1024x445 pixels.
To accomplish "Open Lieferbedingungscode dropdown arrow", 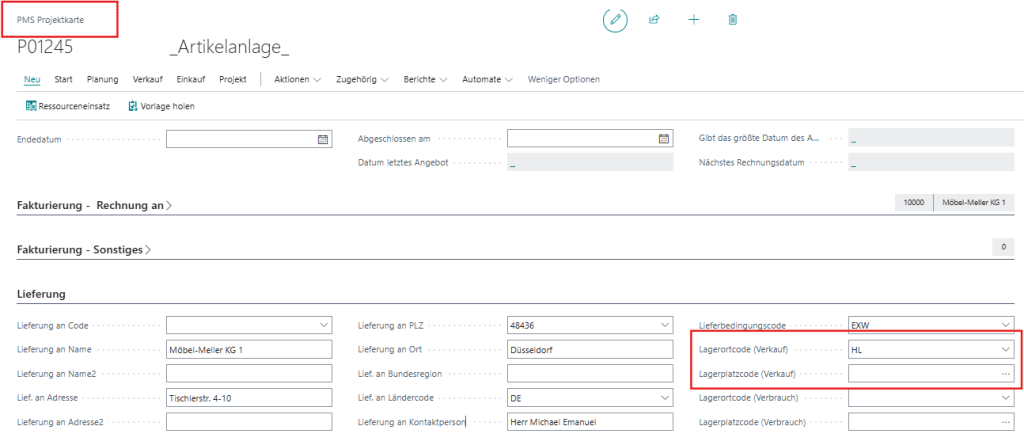I will pyautogui.click(x=1006, y=325).
